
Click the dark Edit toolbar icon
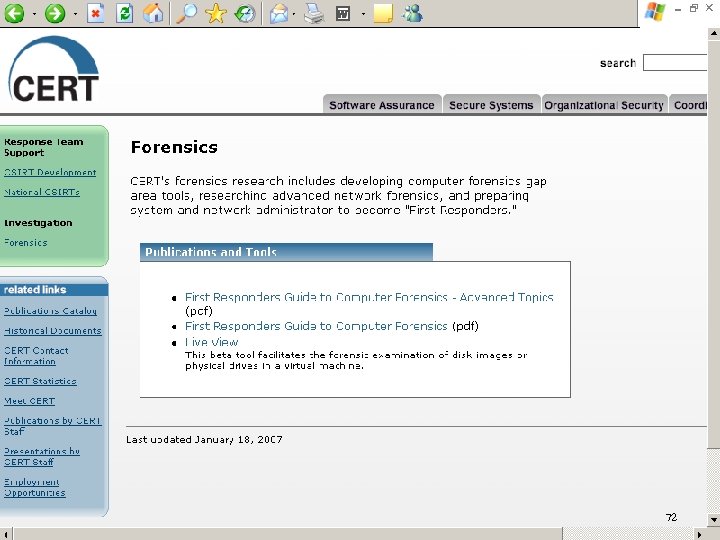343,13
